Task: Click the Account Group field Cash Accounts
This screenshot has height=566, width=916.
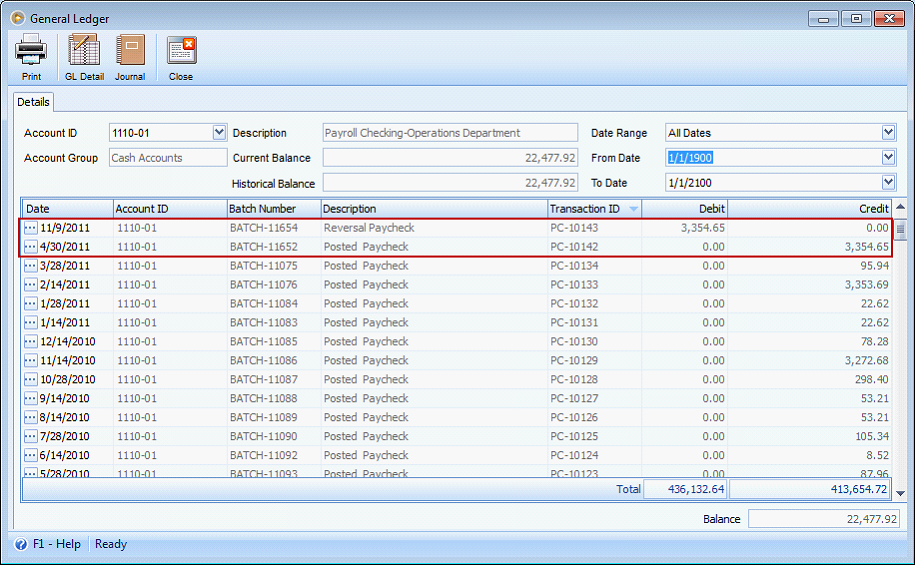Action: click(x=168, y=158)
